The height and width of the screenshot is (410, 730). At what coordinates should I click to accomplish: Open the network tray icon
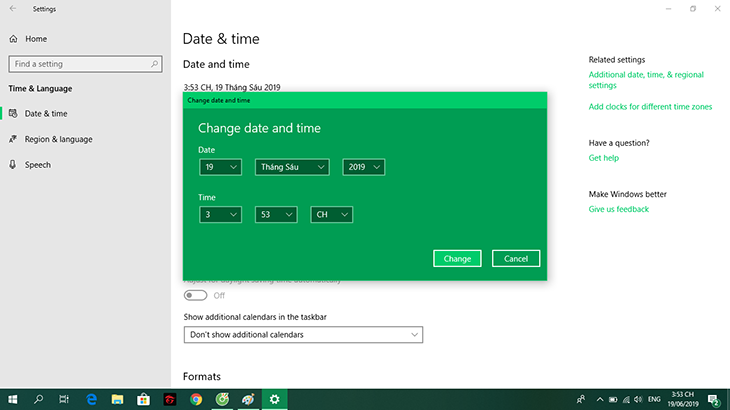(x=626, y=399)
